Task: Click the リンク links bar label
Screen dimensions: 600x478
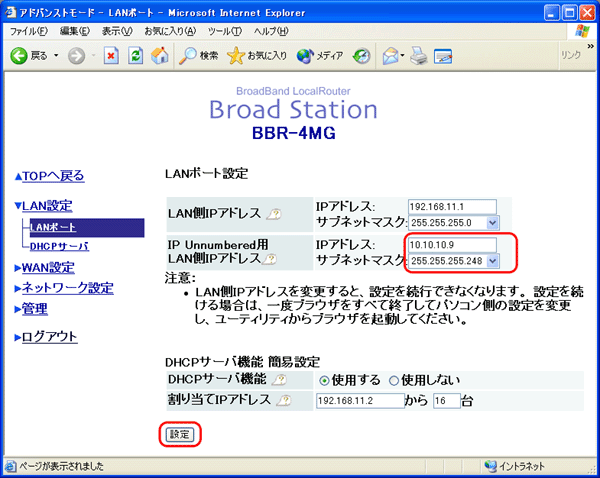Action: (571, 55)
